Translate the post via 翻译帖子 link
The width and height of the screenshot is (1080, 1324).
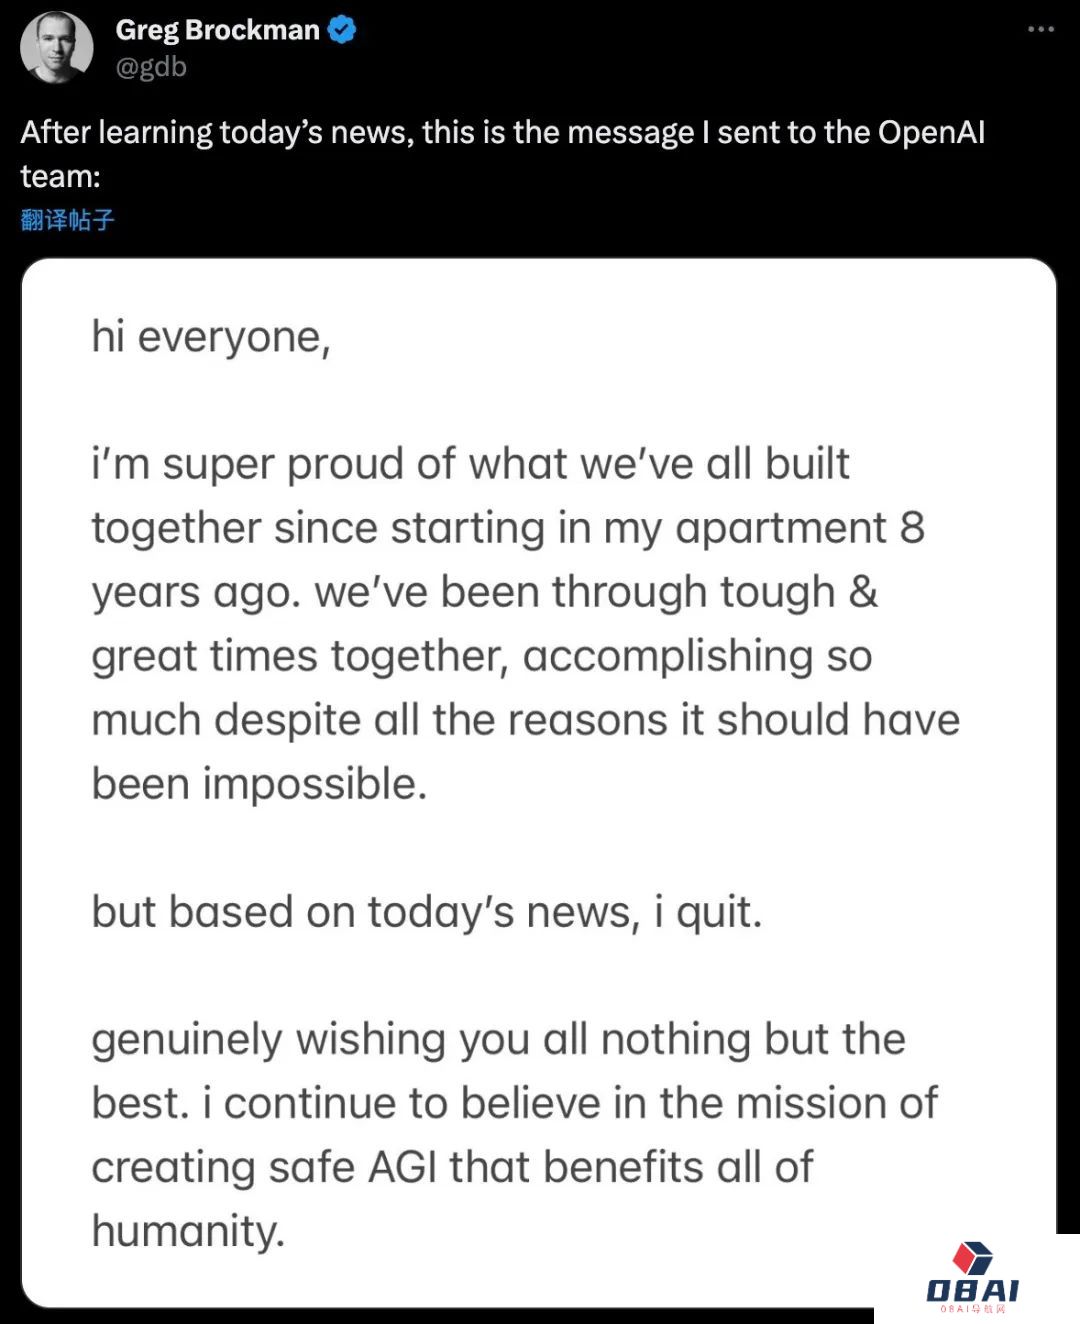[x=67, y=220]
